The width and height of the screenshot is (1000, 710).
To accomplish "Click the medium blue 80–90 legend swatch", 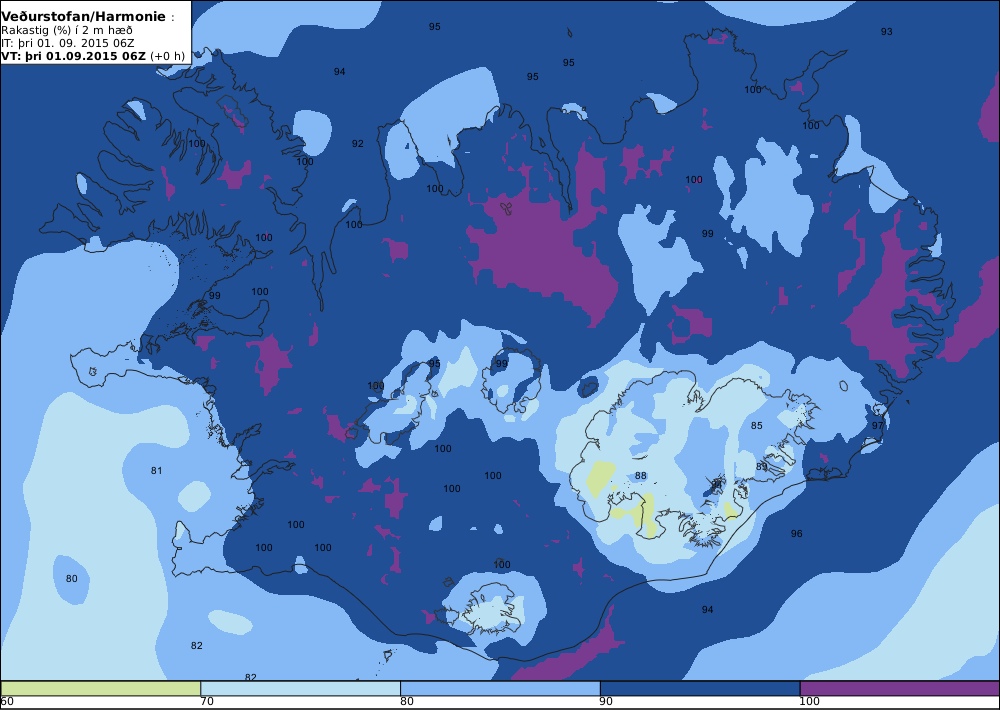I will click(x=500, y=688).
